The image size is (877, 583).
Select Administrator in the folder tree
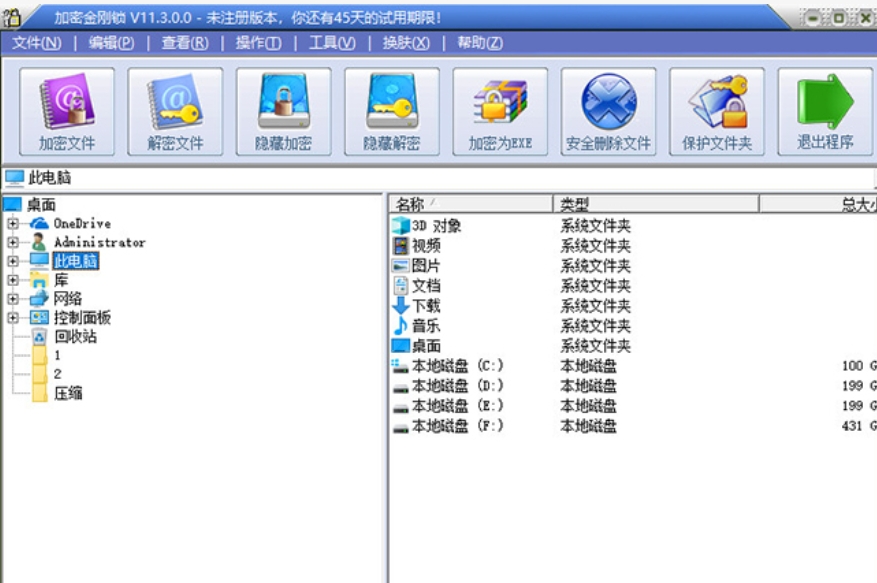pos(100,242)
